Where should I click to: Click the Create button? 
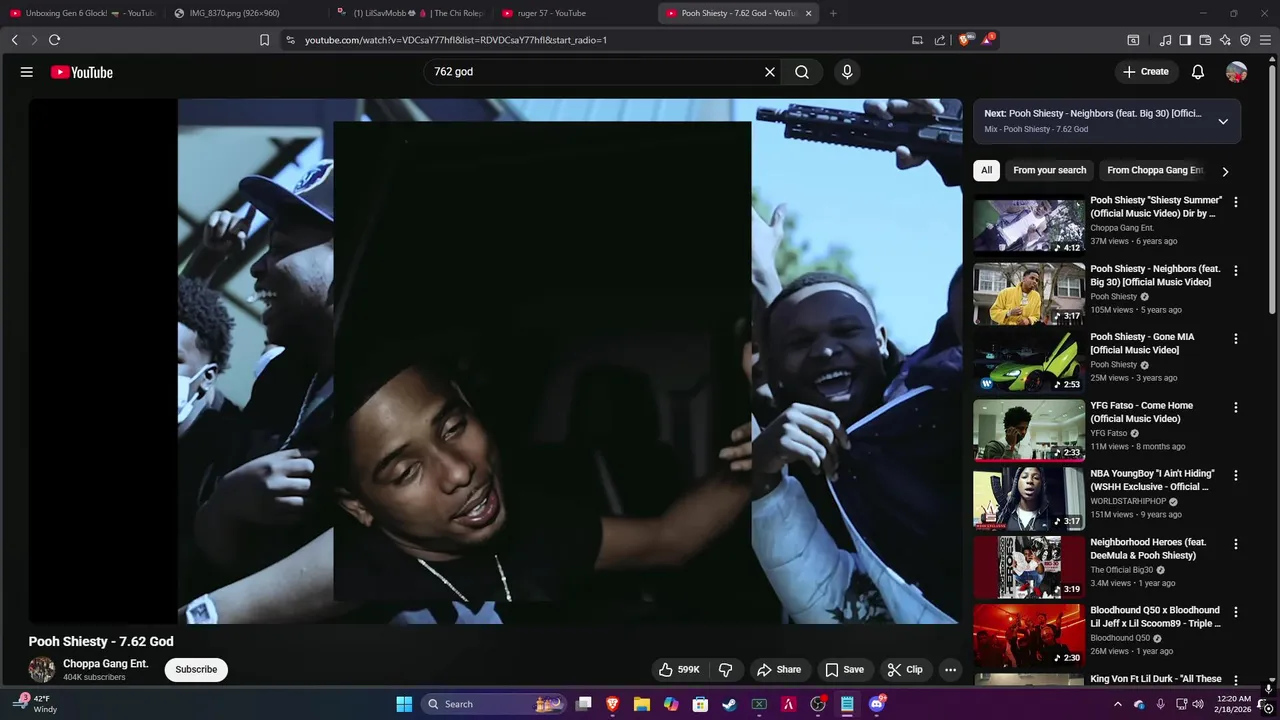pos(1146,72)
